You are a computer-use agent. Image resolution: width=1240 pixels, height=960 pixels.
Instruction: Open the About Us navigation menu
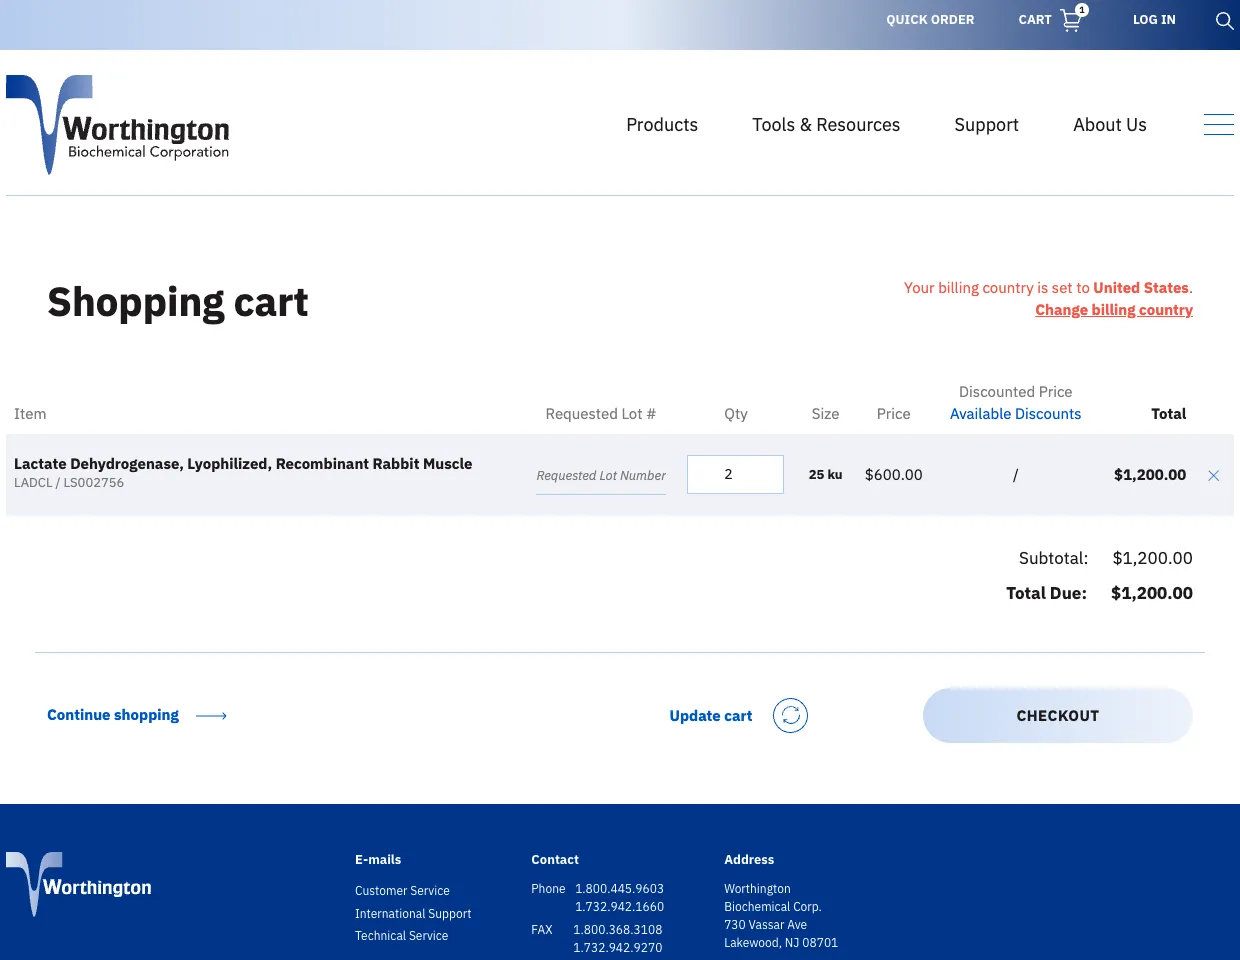pyautogui.click(x=1109, y=124)
